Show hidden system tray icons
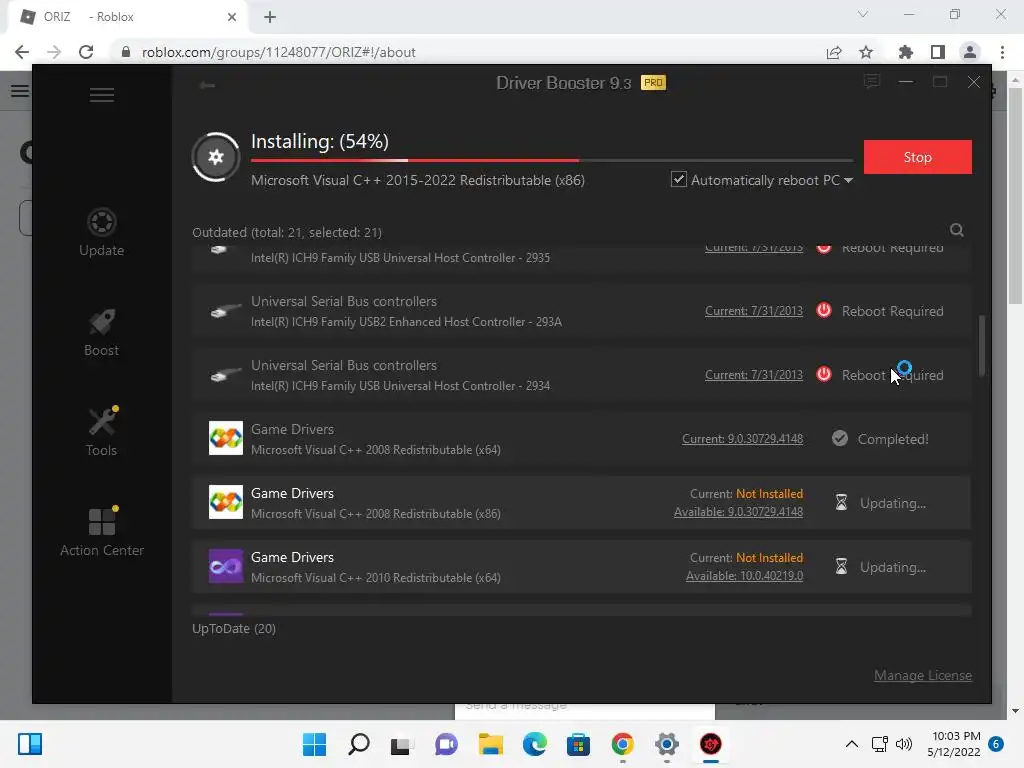This screenshot has width=1024, height=768. (852, 744)
